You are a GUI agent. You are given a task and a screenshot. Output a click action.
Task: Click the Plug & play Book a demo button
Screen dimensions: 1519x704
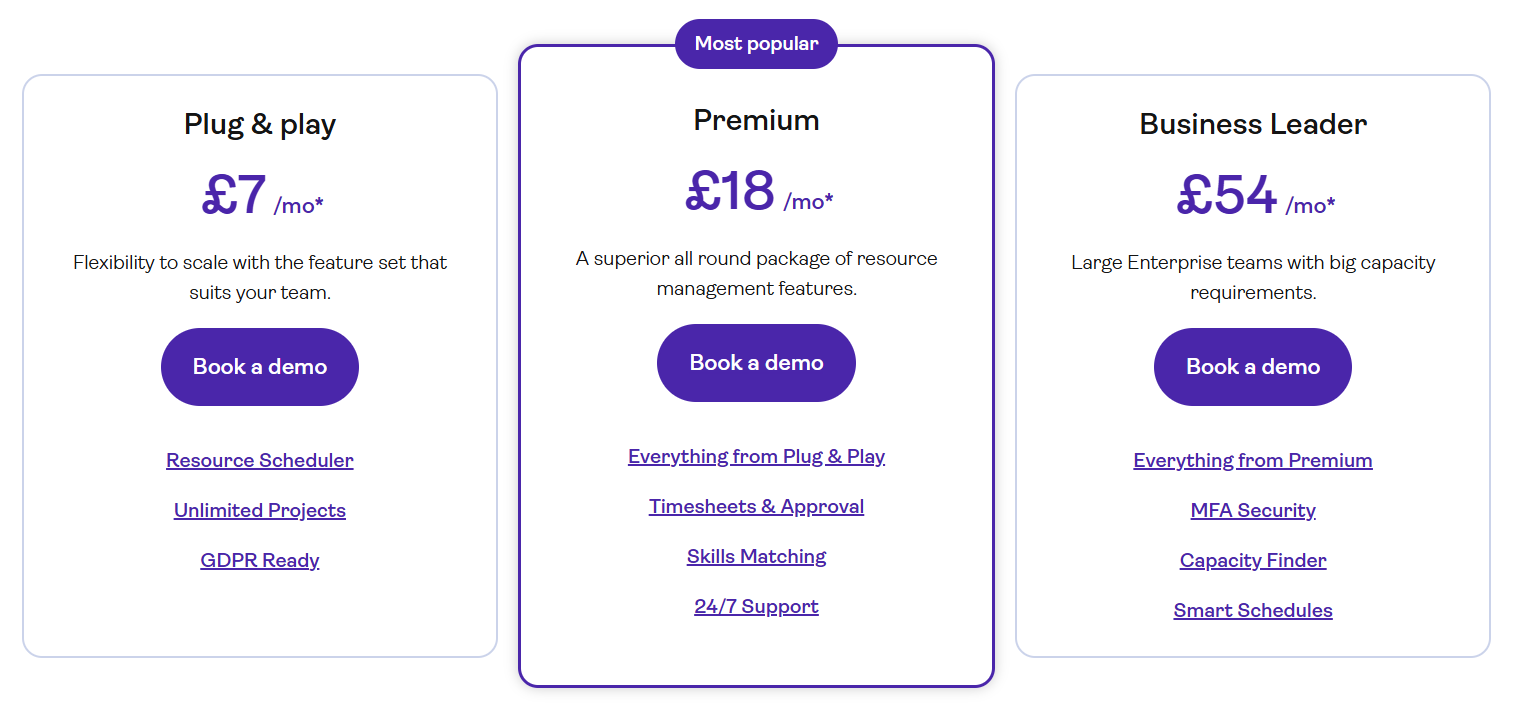point(259,366)
